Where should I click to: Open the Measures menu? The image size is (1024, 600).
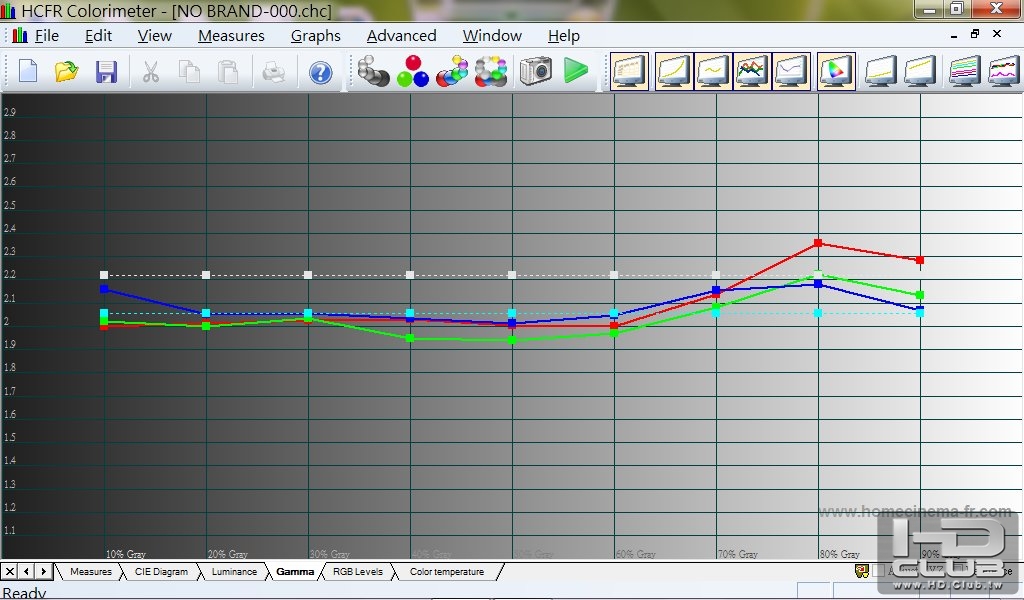(231, 36)
